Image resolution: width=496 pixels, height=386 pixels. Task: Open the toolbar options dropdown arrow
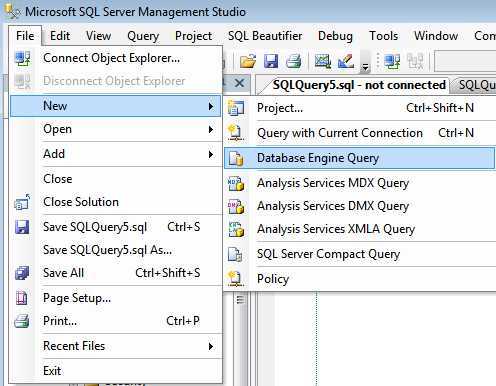pos(365,66)
